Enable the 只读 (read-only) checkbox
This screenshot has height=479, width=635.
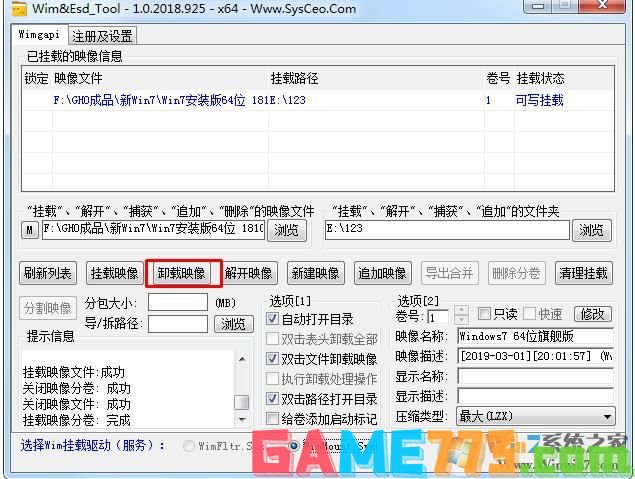(x=484, y=314)
